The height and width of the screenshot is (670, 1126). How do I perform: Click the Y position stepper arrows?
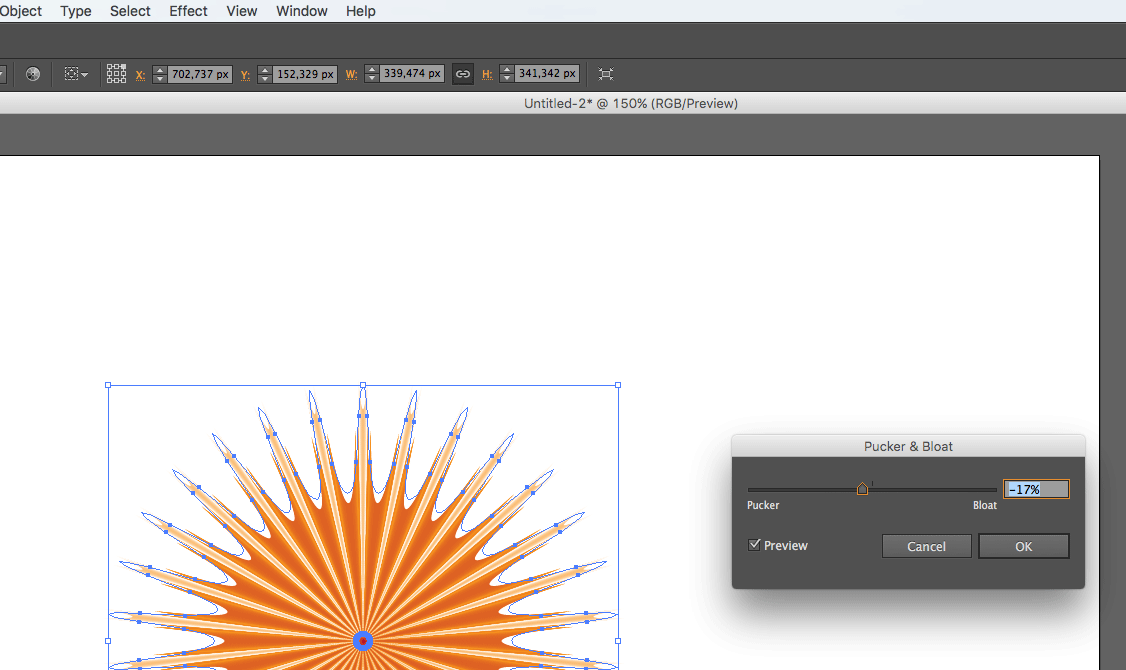tap(264, 74)
